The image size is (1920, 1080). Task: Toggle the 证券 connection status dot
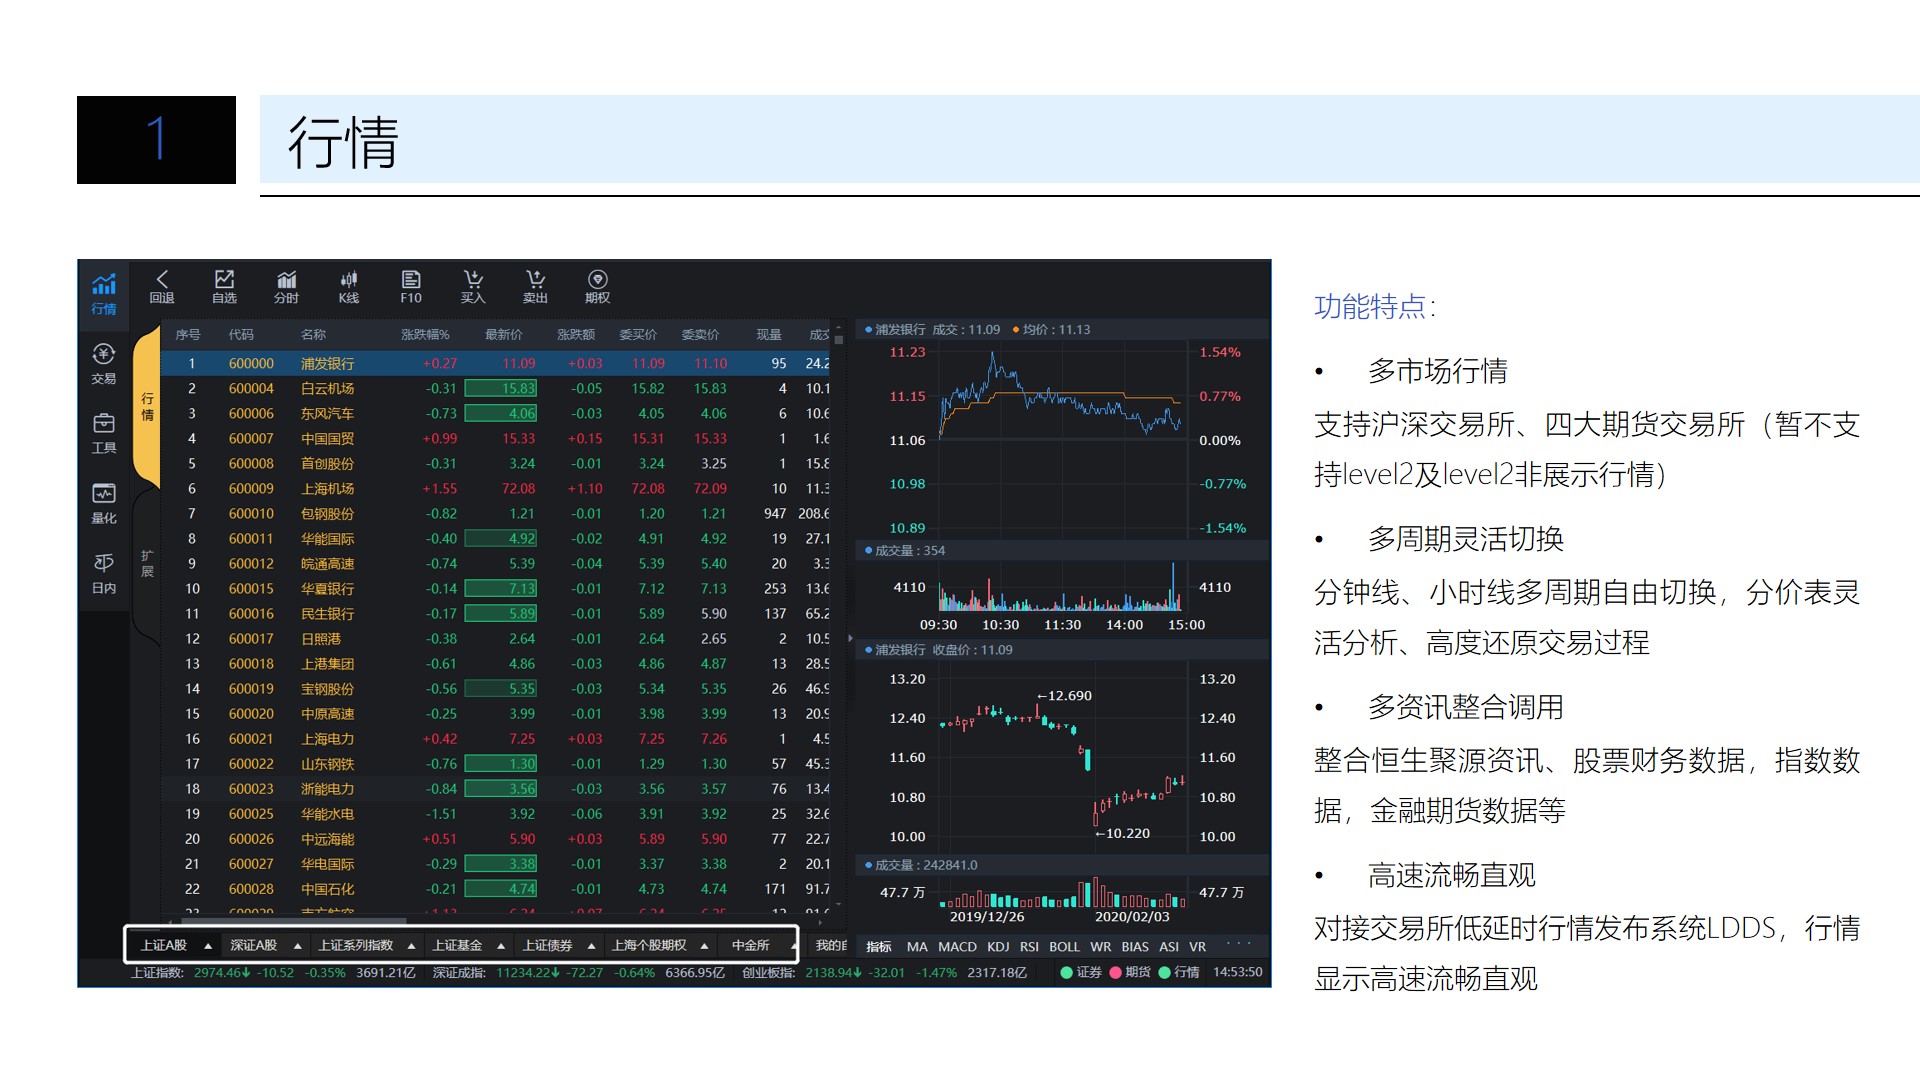[1066, 971]
